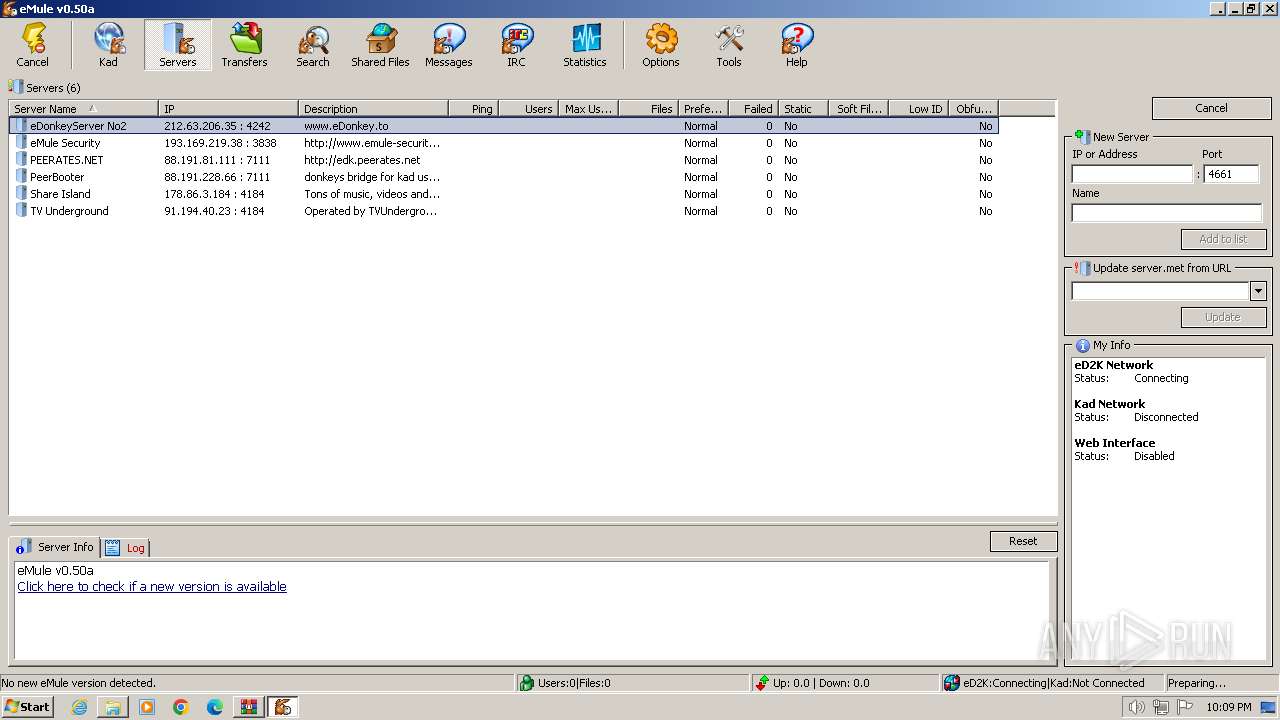The width and height of the screenshot is (1280, 720).
Task: Click the eMule Security server icon
Action: click(20, 143)
